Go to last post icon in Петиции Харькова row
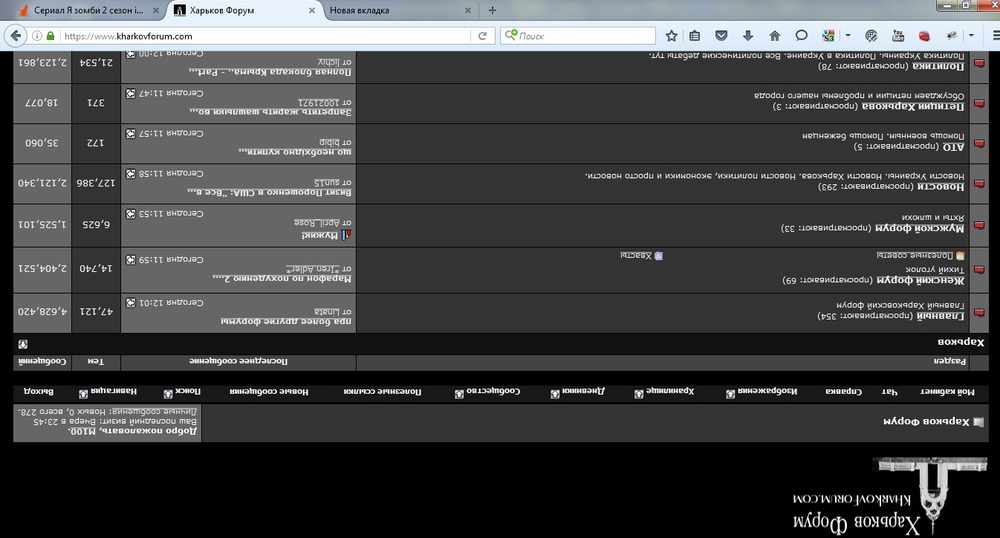This screenshot has height=538, width=1000. click(130, 93)
